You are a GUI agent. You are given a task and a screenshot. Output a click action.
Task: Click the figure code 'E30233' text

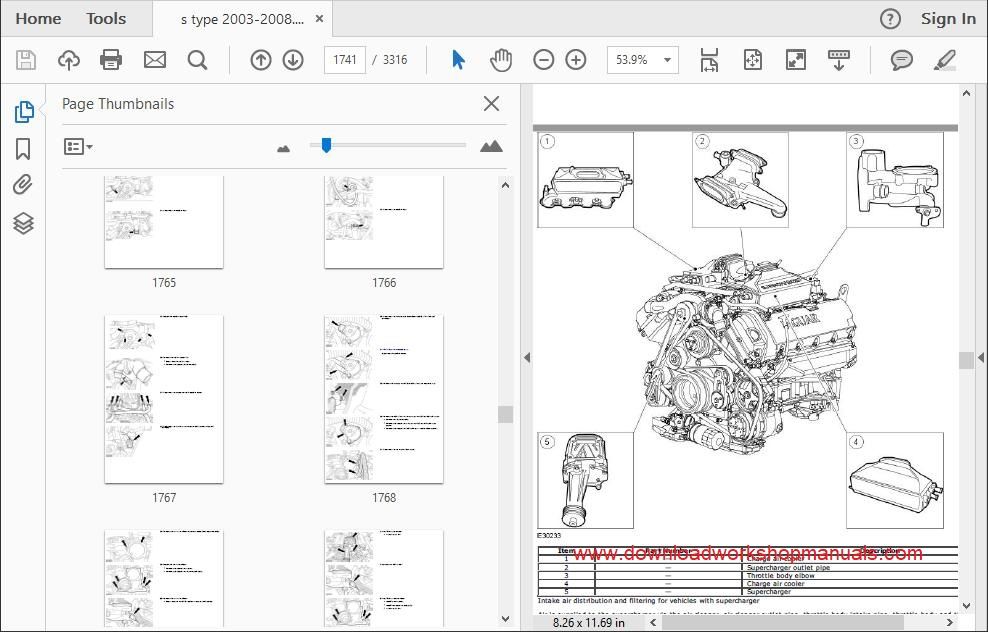click(x=549, y=536)
